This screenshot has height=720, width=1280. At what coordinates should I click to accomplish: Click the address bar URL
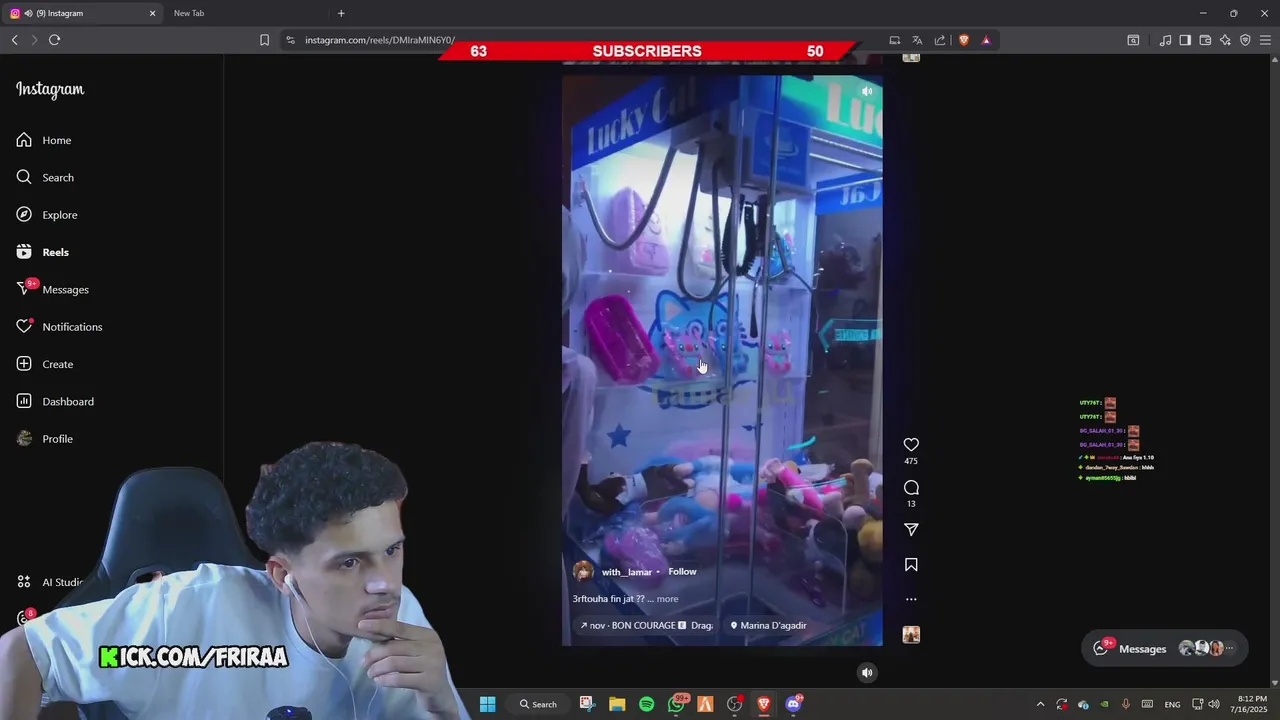pyautogui.click(x=380, y=40)
